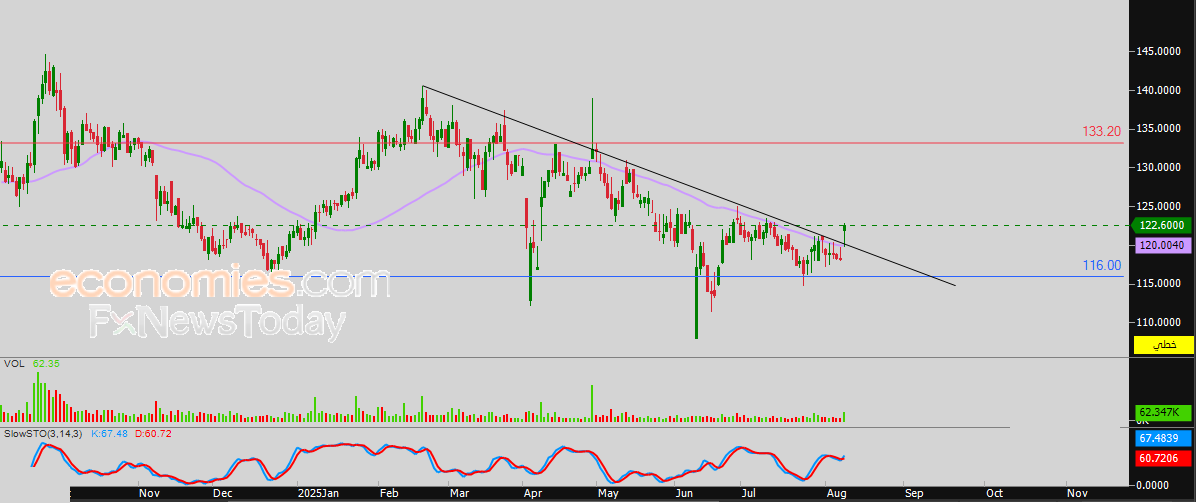Click the Dec date axis label
Image resolution: width=1196 pixels, height=503 pixels.
coord(222,493)
